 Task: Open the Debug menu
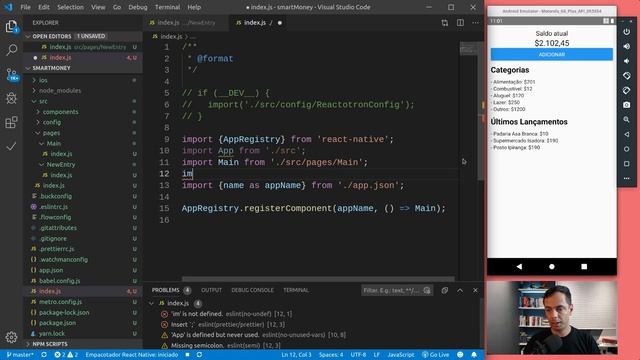[x=138, y=7]
